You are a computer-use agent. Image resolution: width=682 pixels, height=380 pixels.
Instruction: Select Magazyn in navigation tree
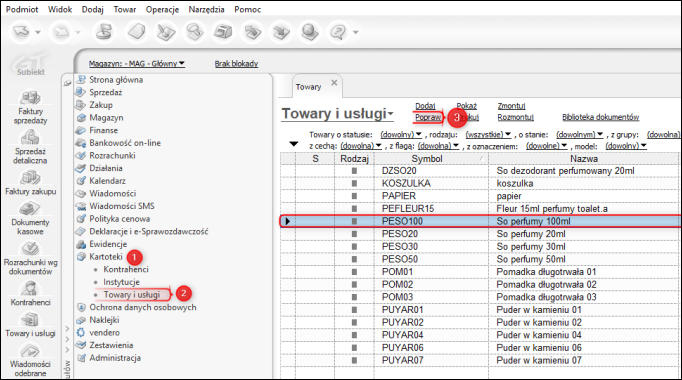click(106, 117)
